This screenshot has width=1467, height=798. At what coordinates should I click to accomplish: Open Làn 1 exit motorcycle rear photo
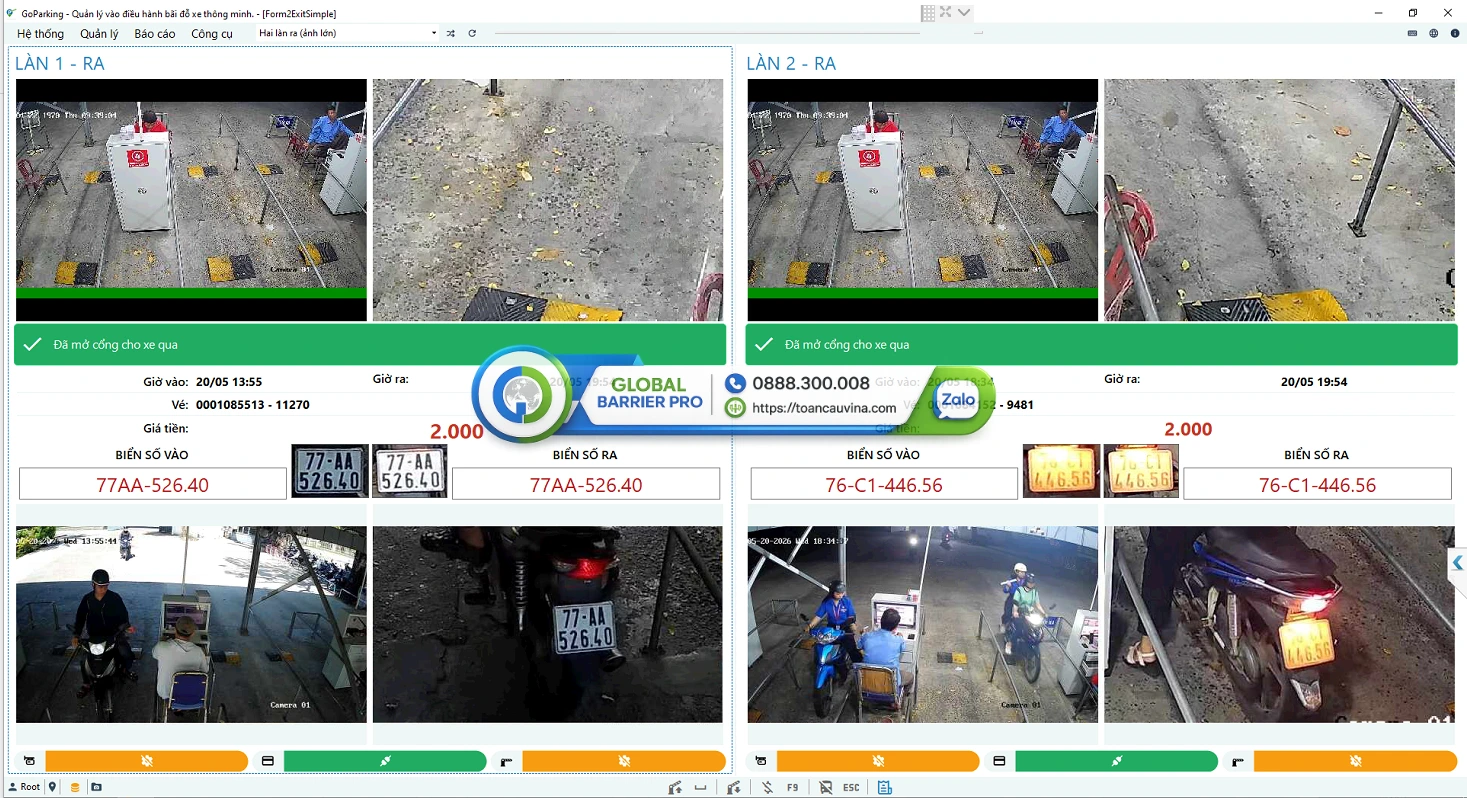548,624
